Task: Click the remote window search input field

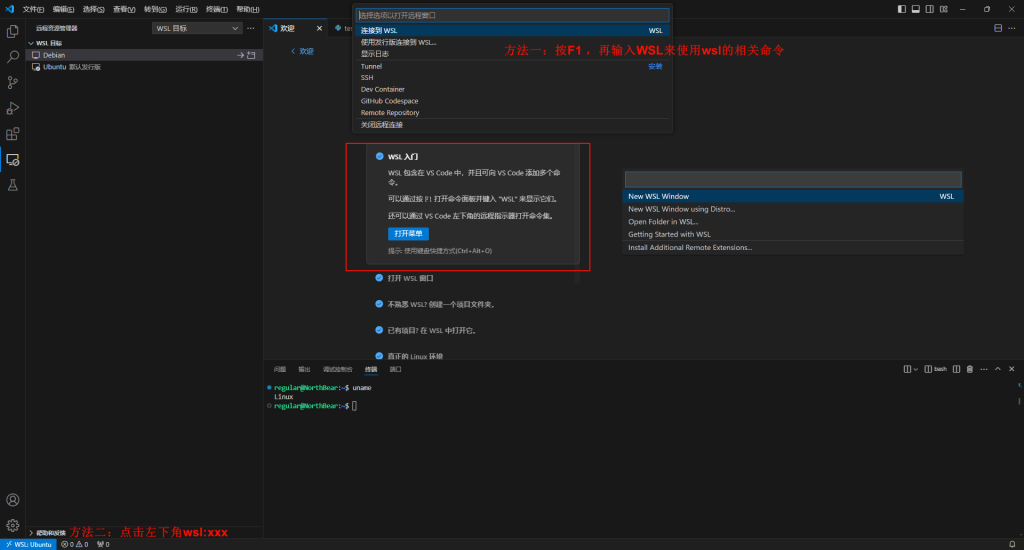Action: pos(512,16)
